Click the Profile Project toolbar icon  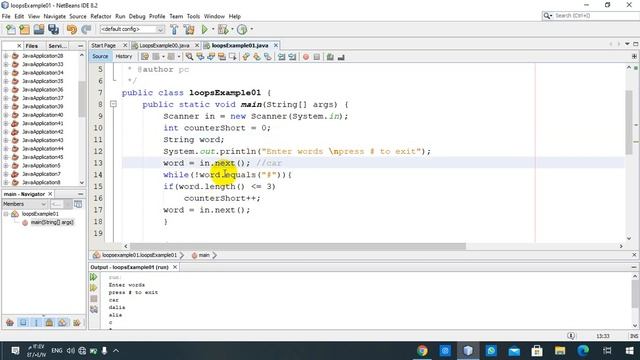tap(242, 29)
